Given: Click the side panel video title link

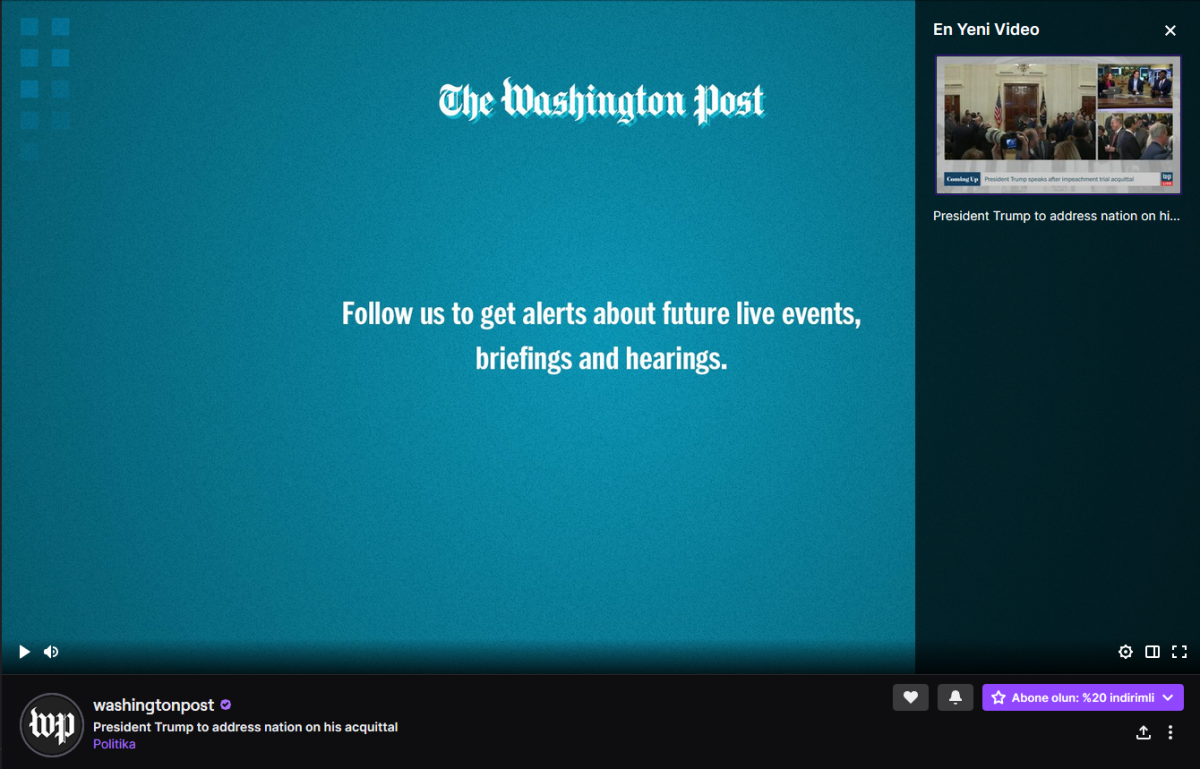Looking at the screenshot, I should tap(1055, 216).
